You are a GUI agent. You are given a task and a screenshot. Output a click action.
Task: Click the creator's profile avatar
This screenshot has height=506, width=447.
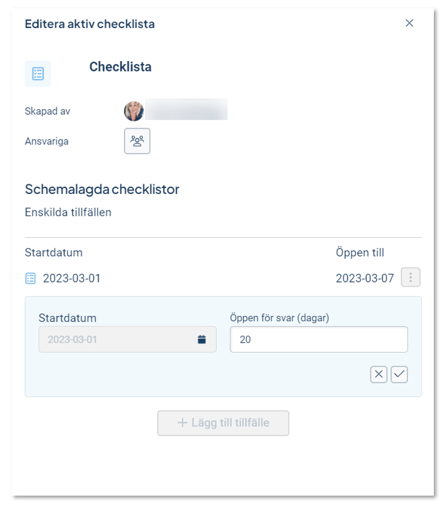click(134, 111)
